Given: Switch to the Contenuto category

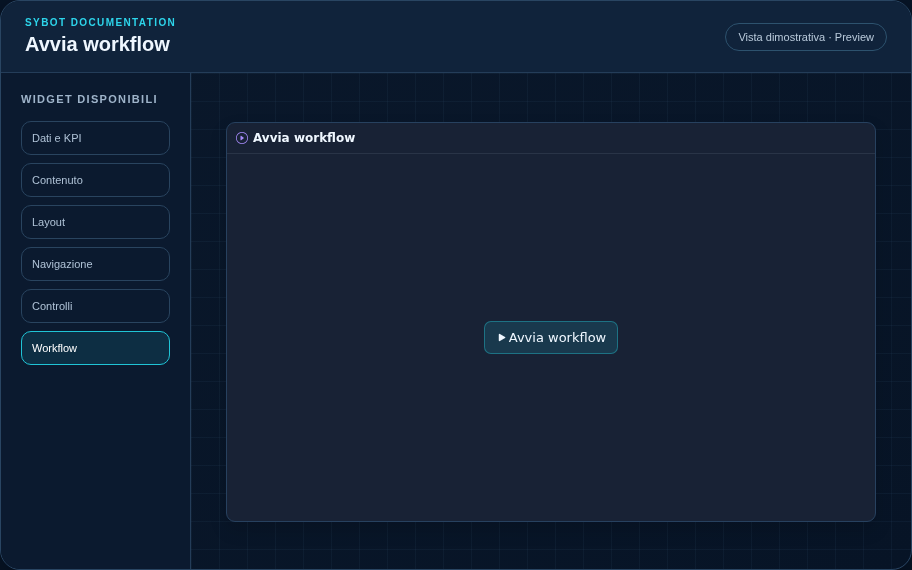Looking at the screenshot, I should click(x=95, y=180).
